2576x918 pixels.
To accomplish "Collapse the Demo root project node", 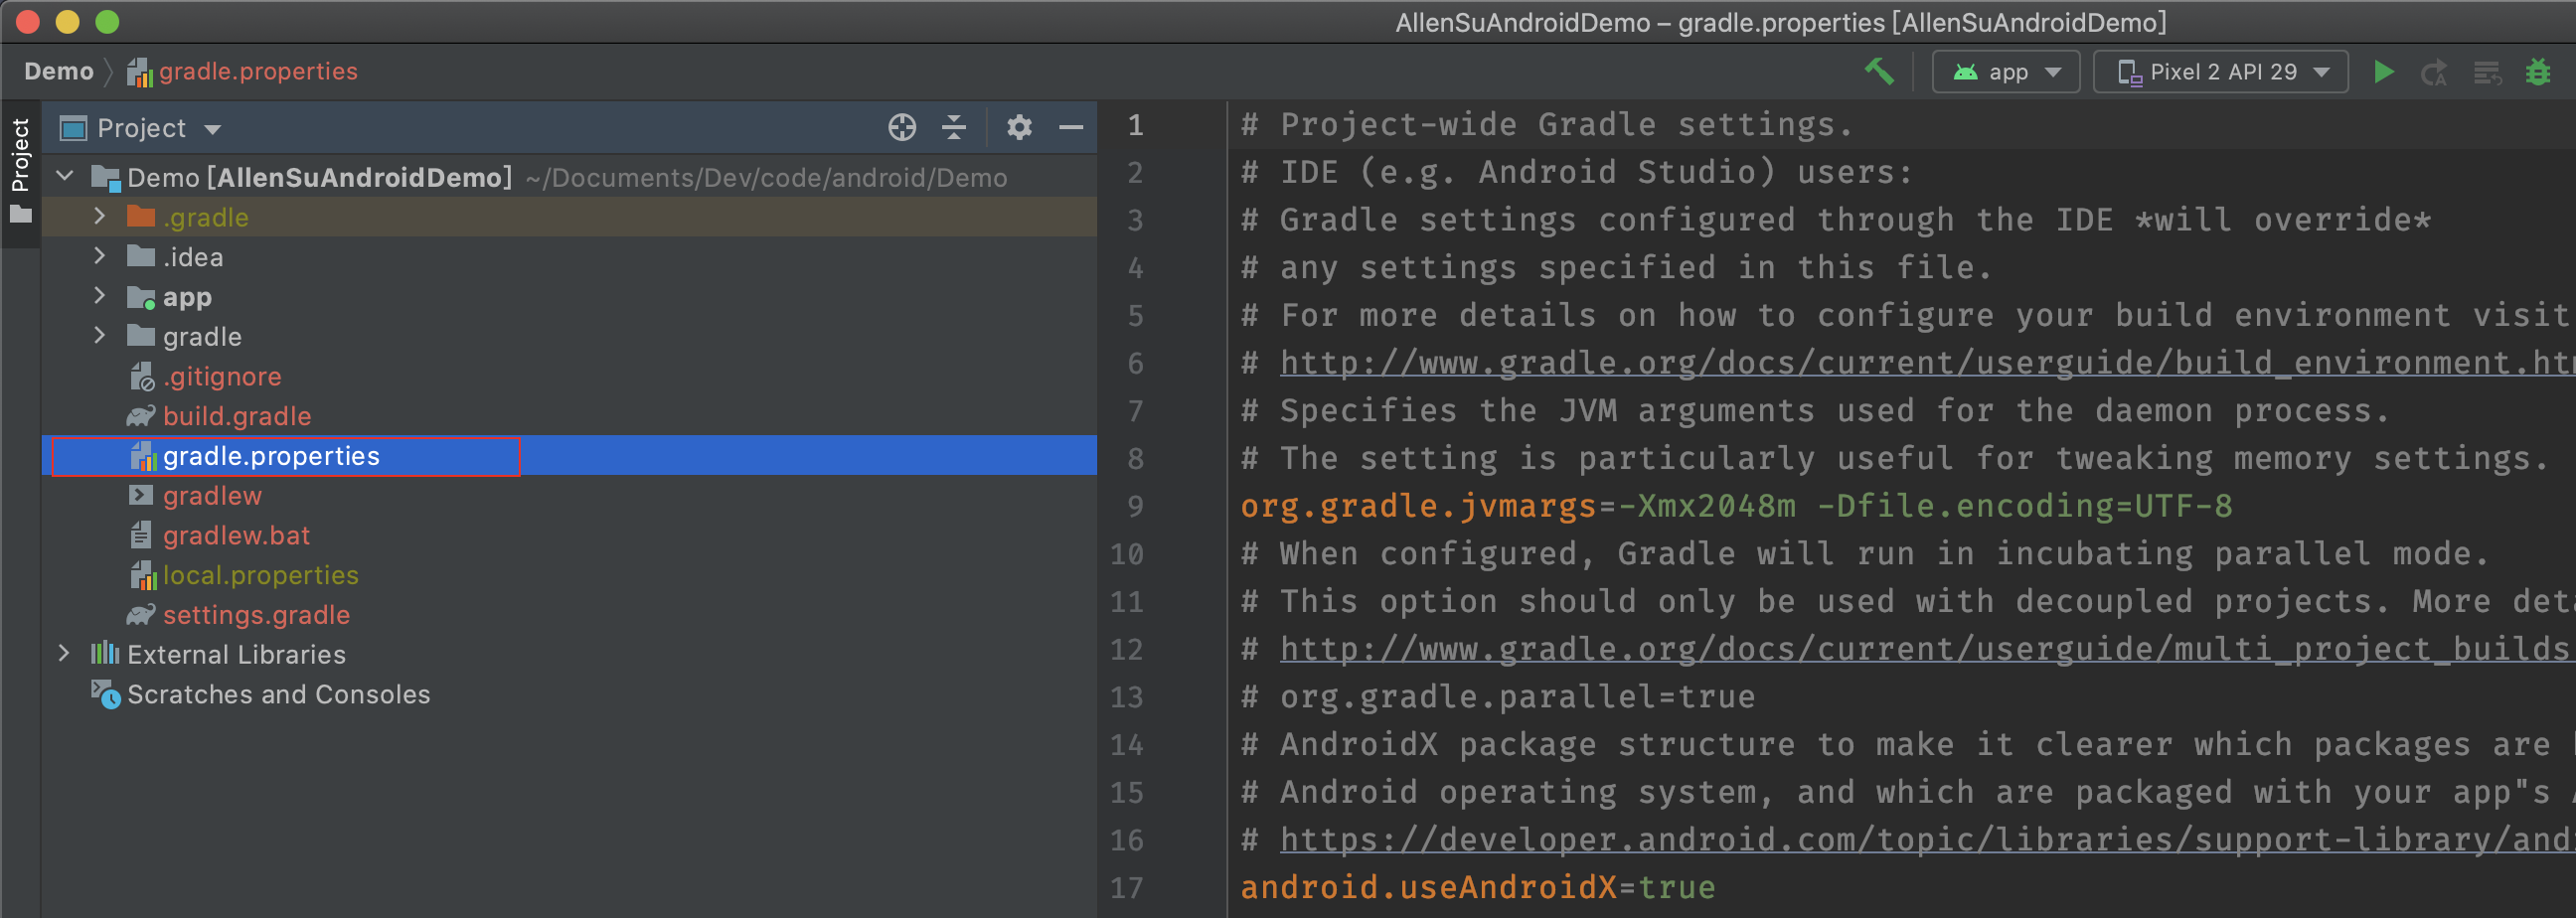I will (x=66, y=177).
